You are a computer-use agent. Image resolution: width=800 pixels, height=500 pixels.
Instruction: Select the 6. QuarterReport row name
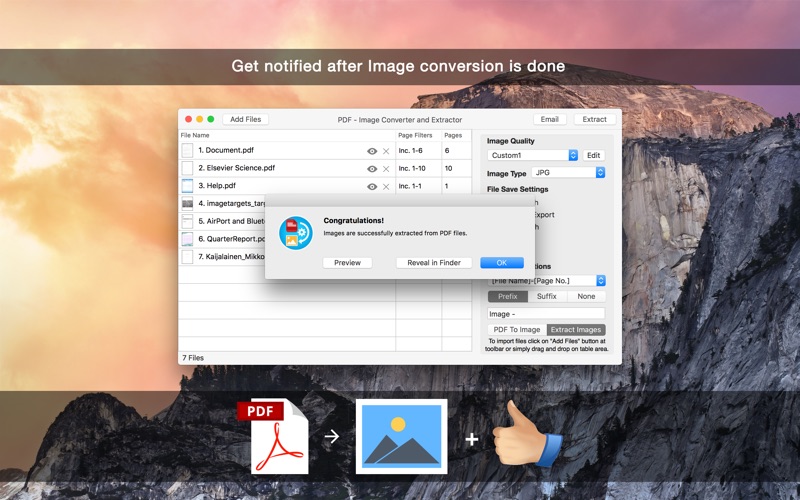click(x=232, y=239)
